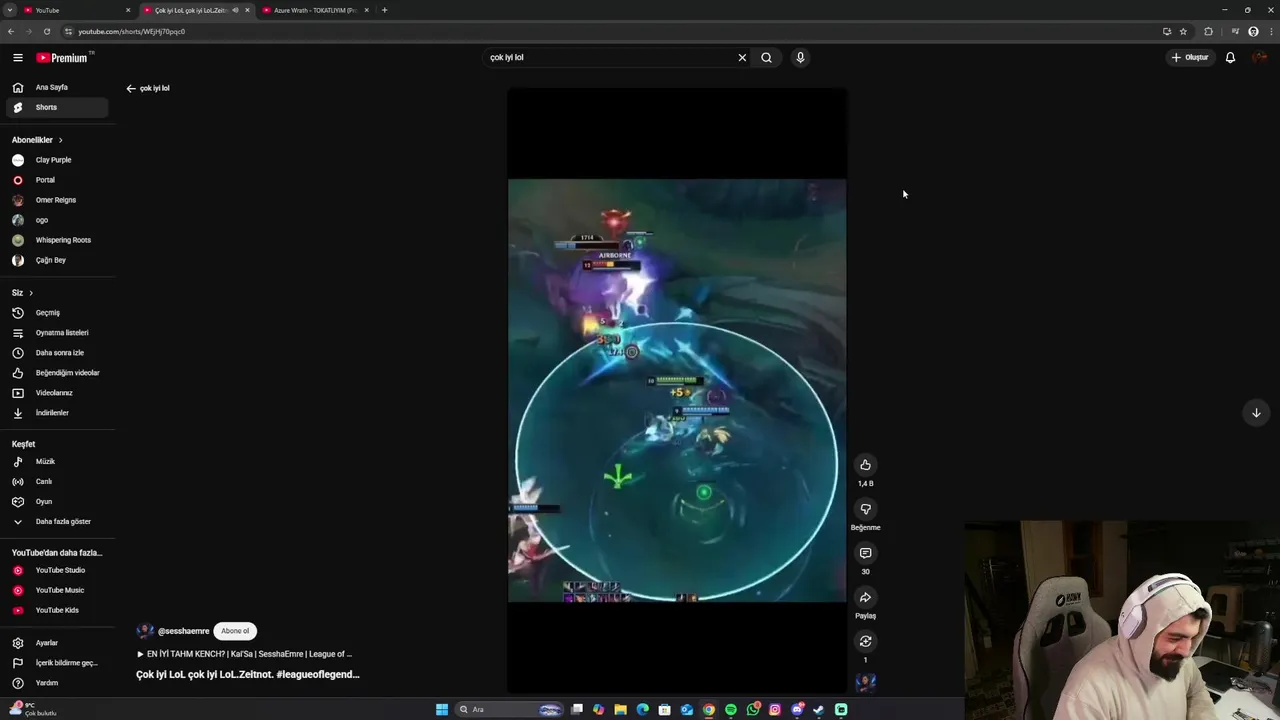Open Chrome extensions puzzle icon

coord(1208,31)
